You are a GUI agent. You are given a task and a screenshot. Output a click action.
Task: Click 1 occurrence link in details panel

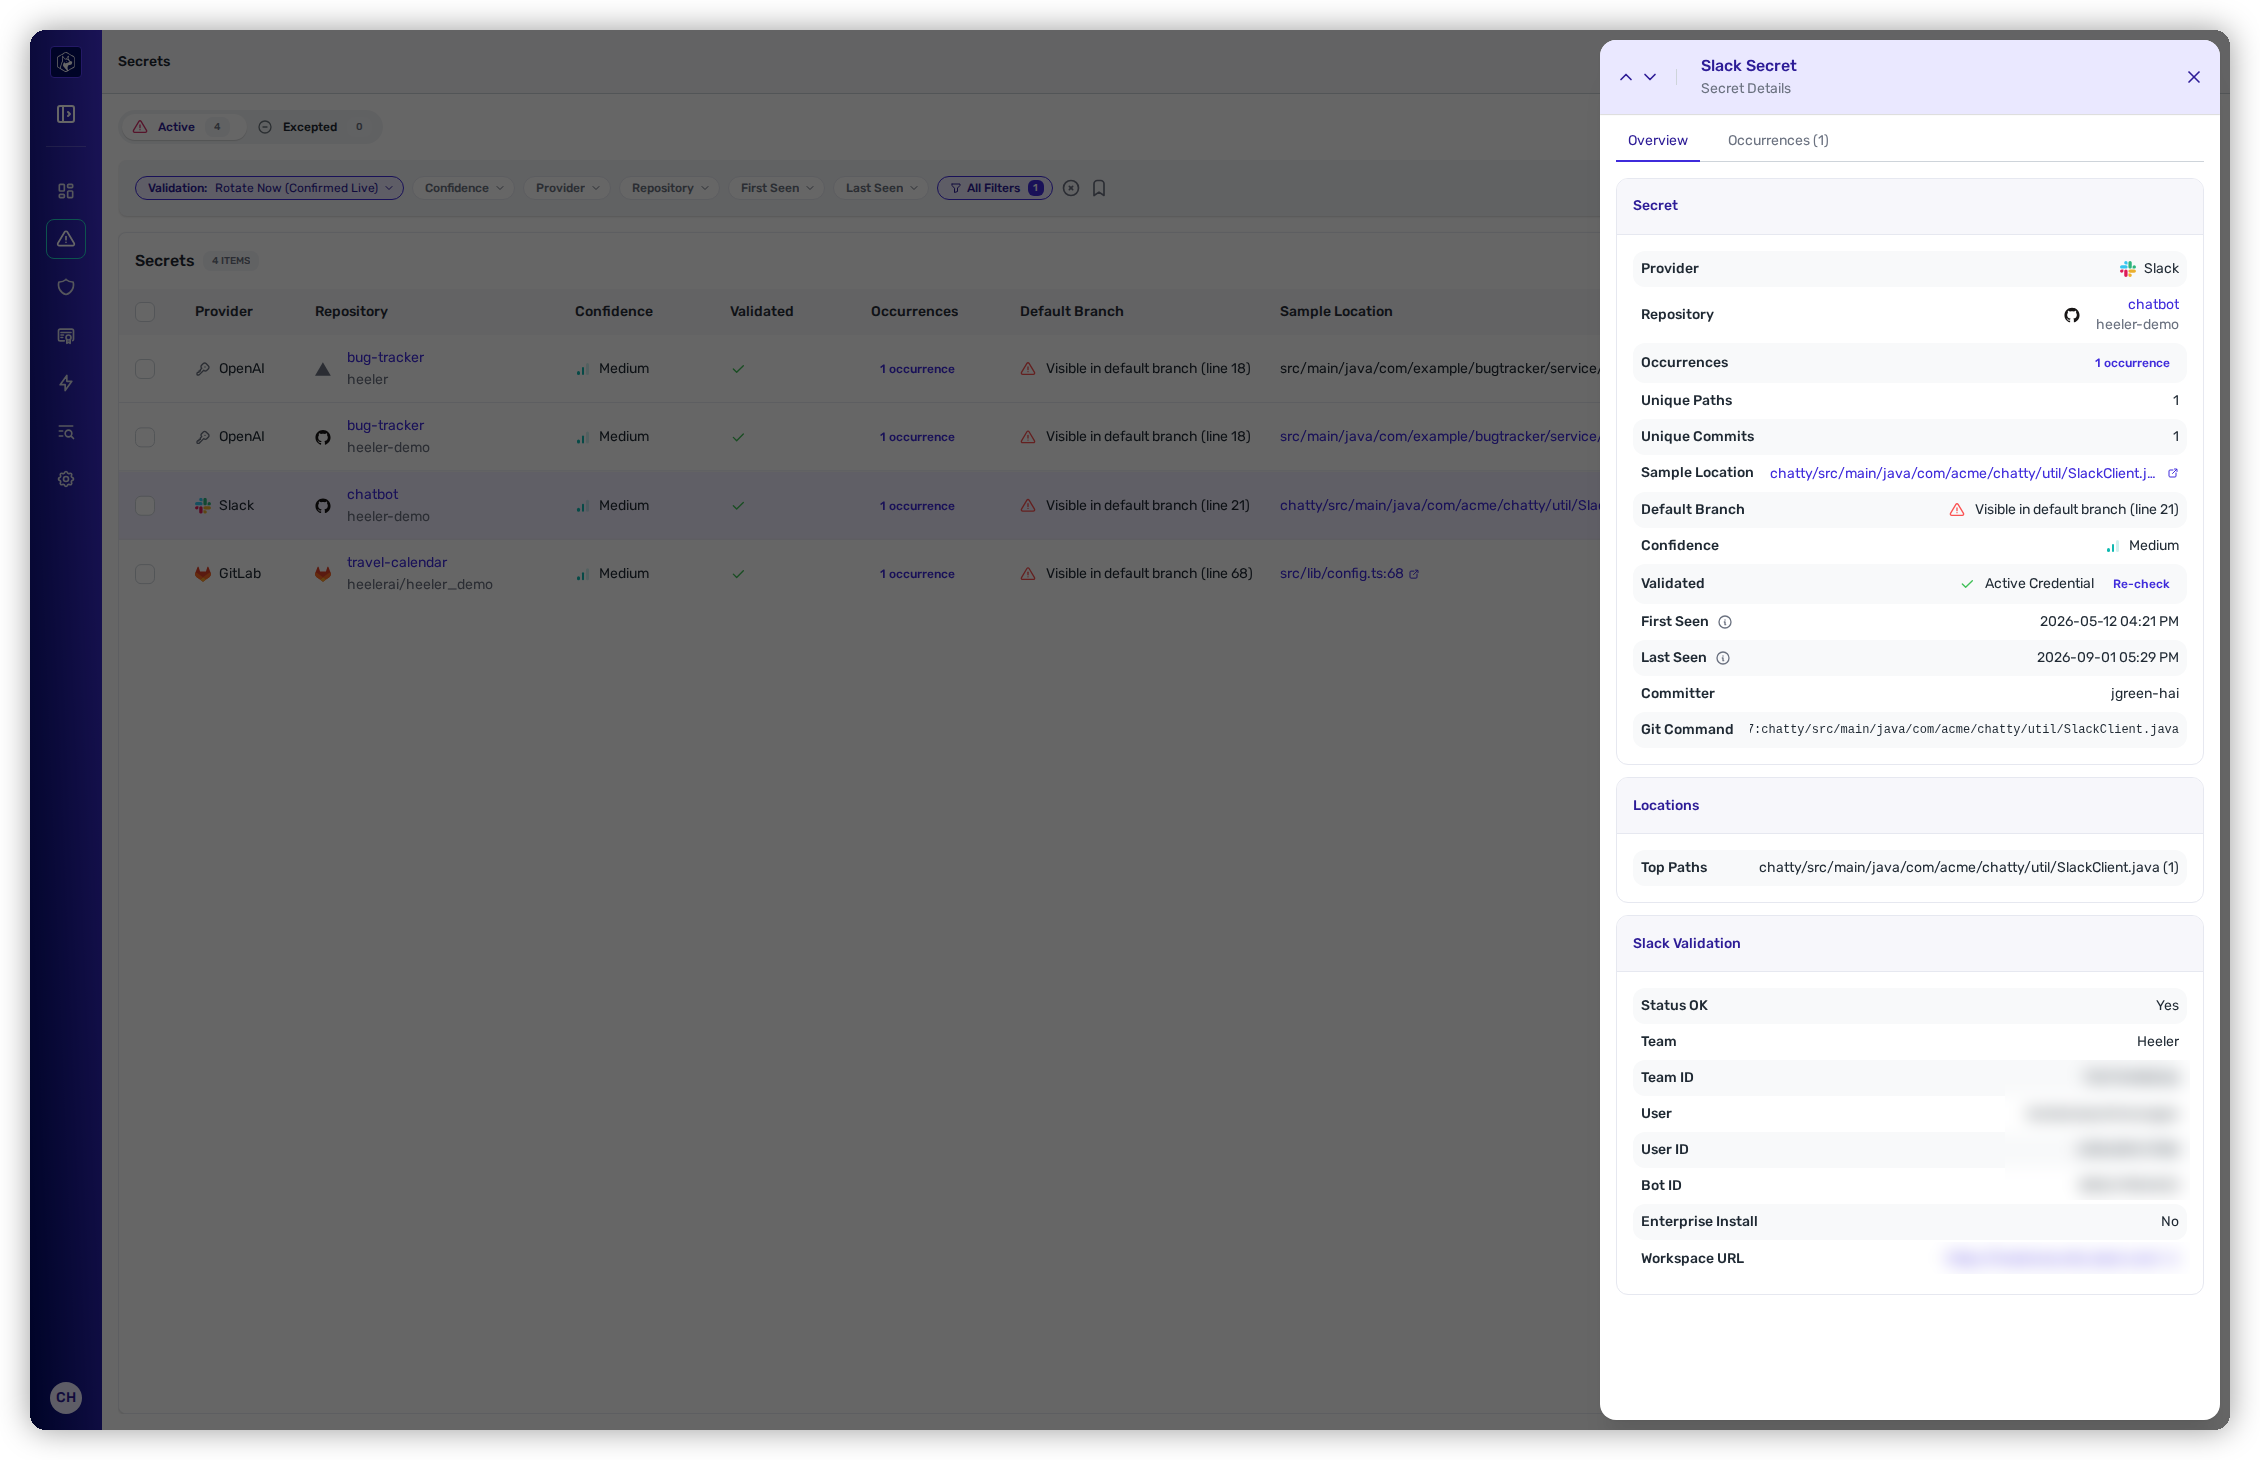pos(2132,363)
